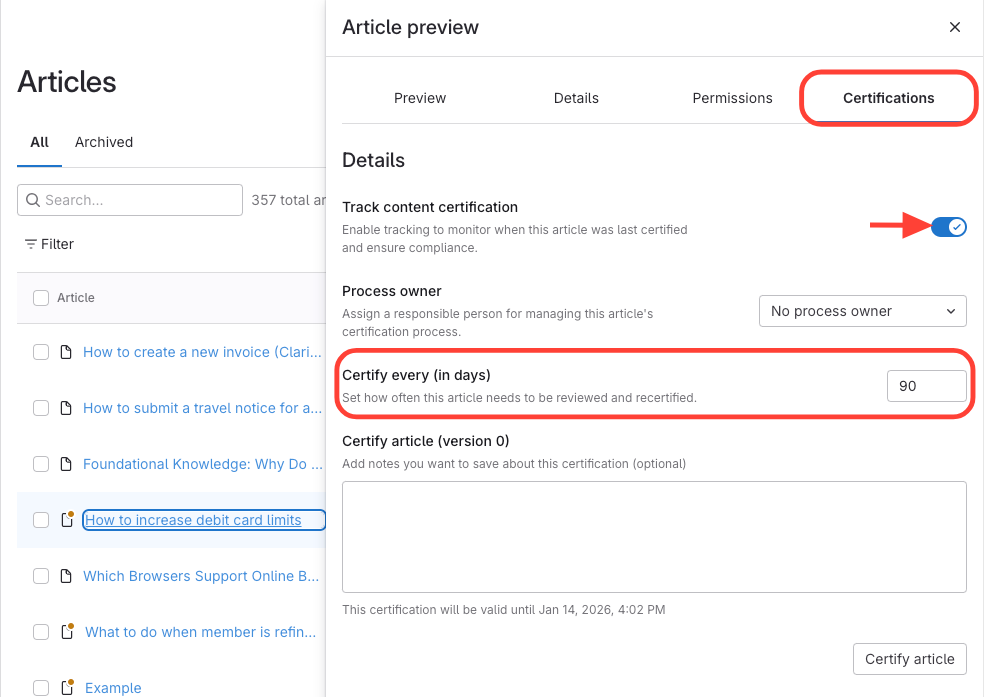Open the 'No process owner' dropdown
The width and height of the screenshot is (984, 697).
862,311
